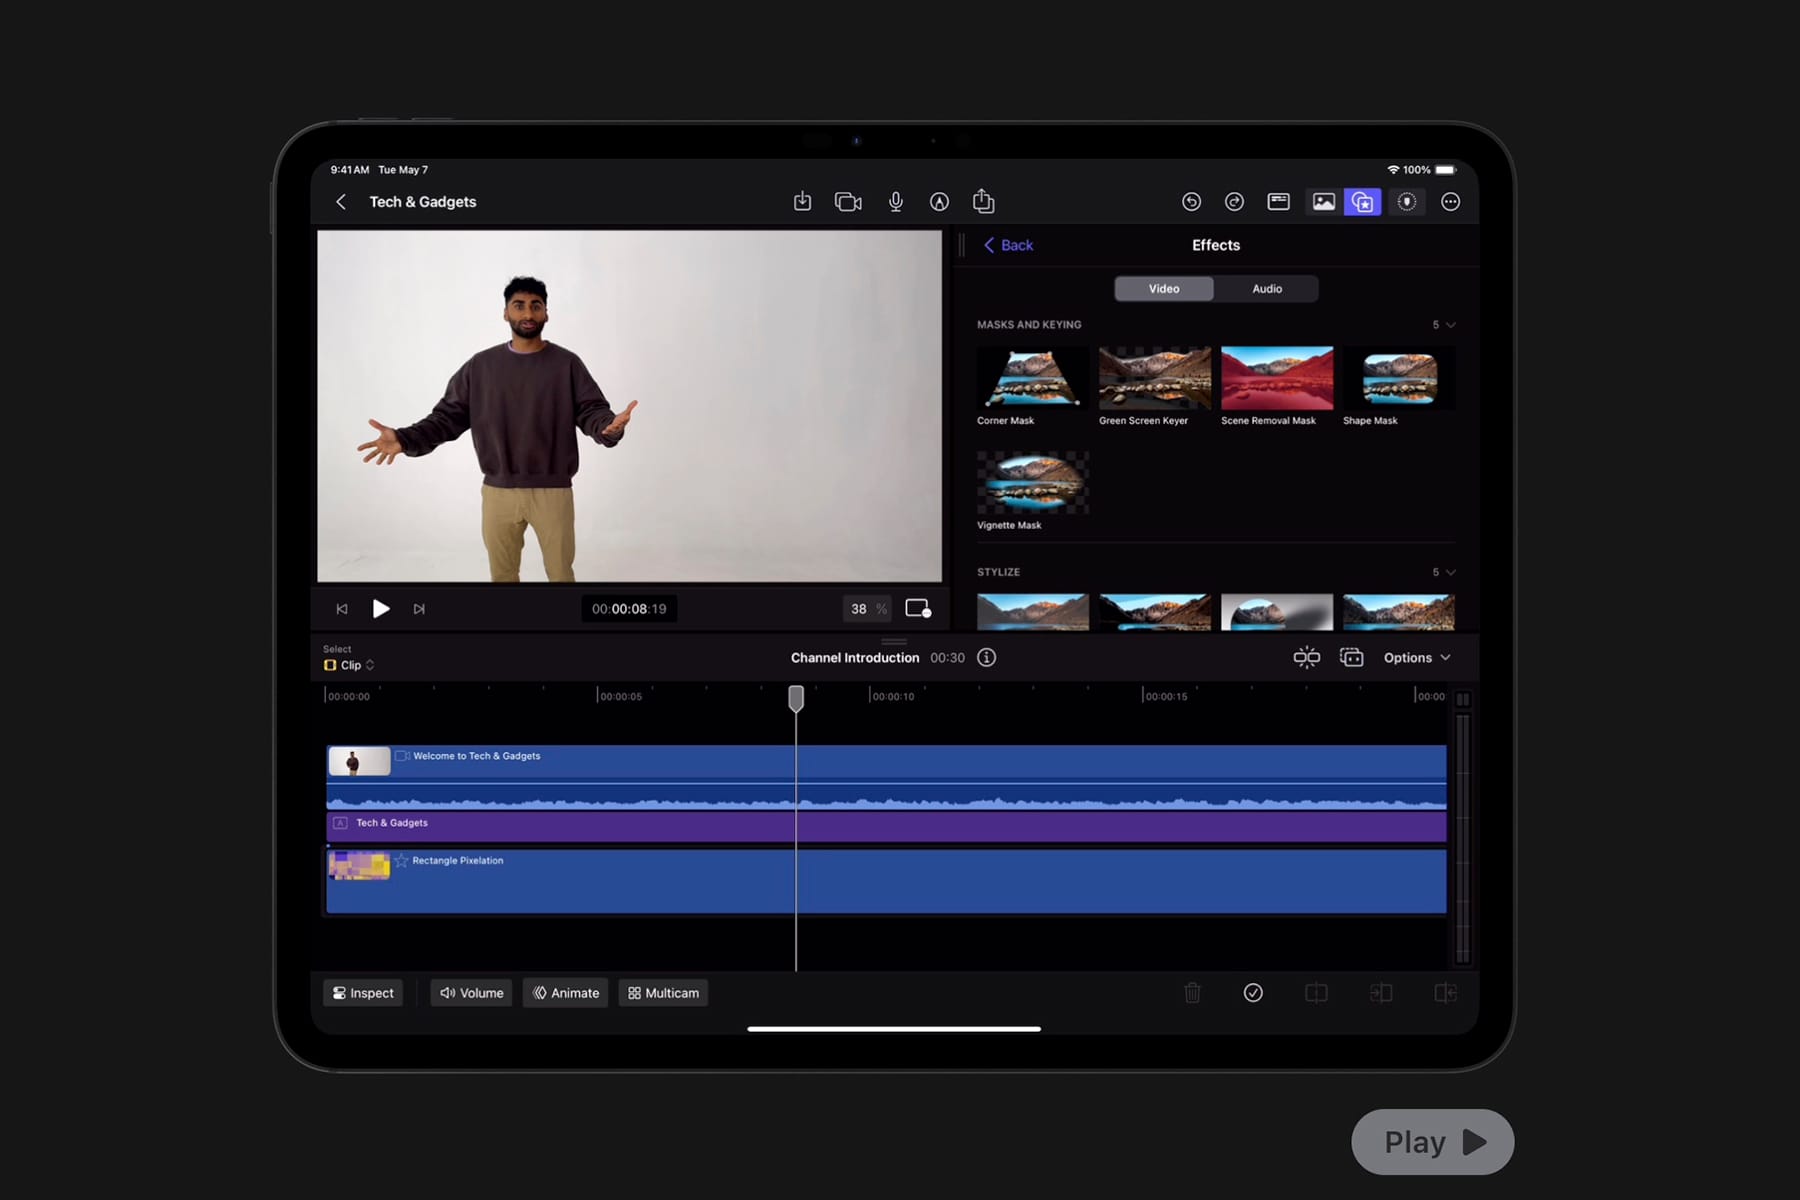Switch to the Video effects tab
Screen dimensions: 1800x1200
click(x=1164, y=289)
